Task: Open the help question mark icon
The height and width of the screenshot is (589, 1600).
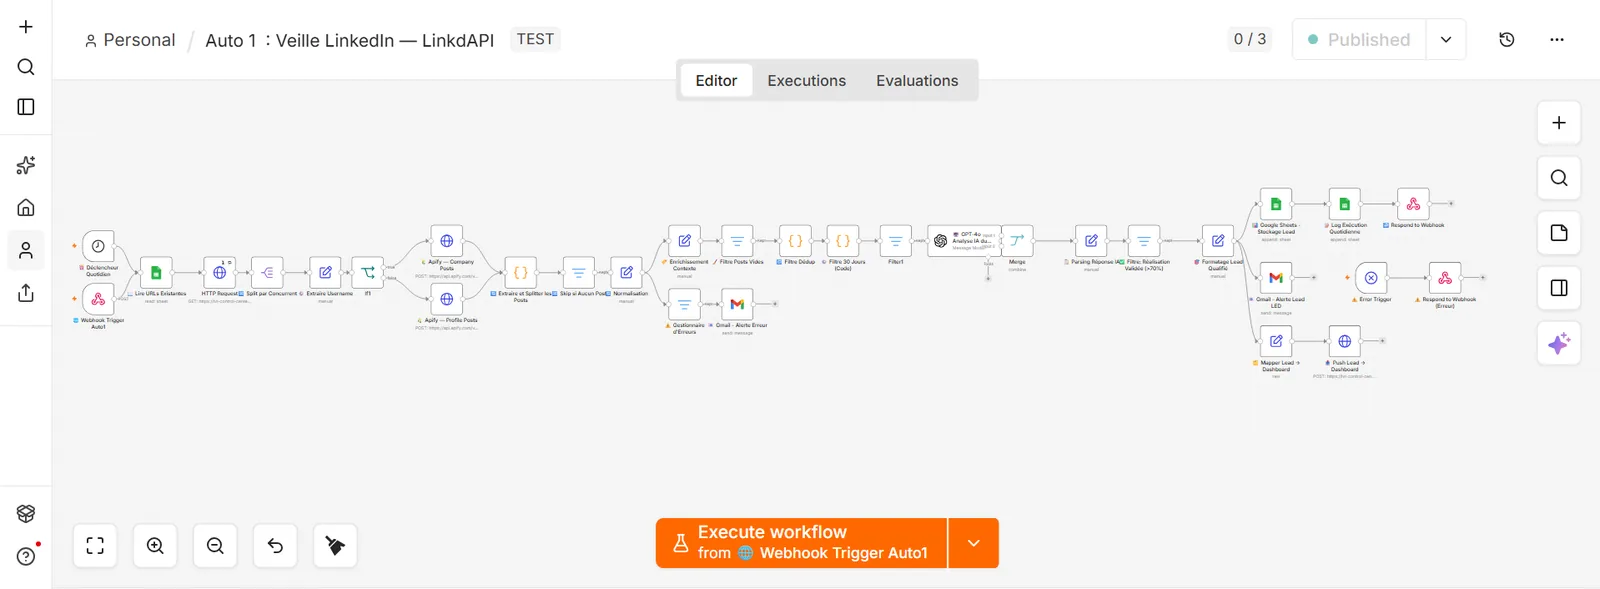Action: pyautogui.click(x=26, y=556)
